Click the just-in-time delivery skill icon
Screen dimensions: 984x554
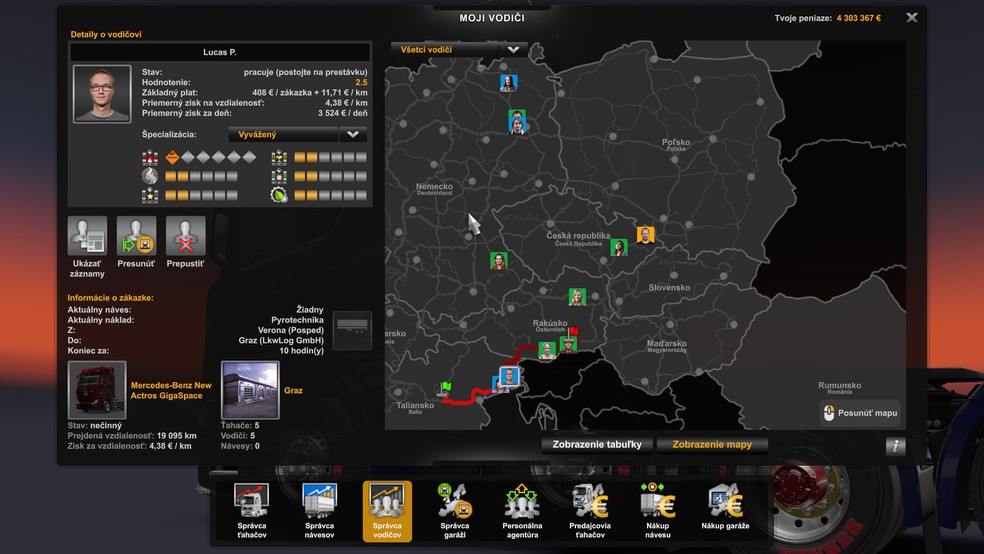[279, 176]
